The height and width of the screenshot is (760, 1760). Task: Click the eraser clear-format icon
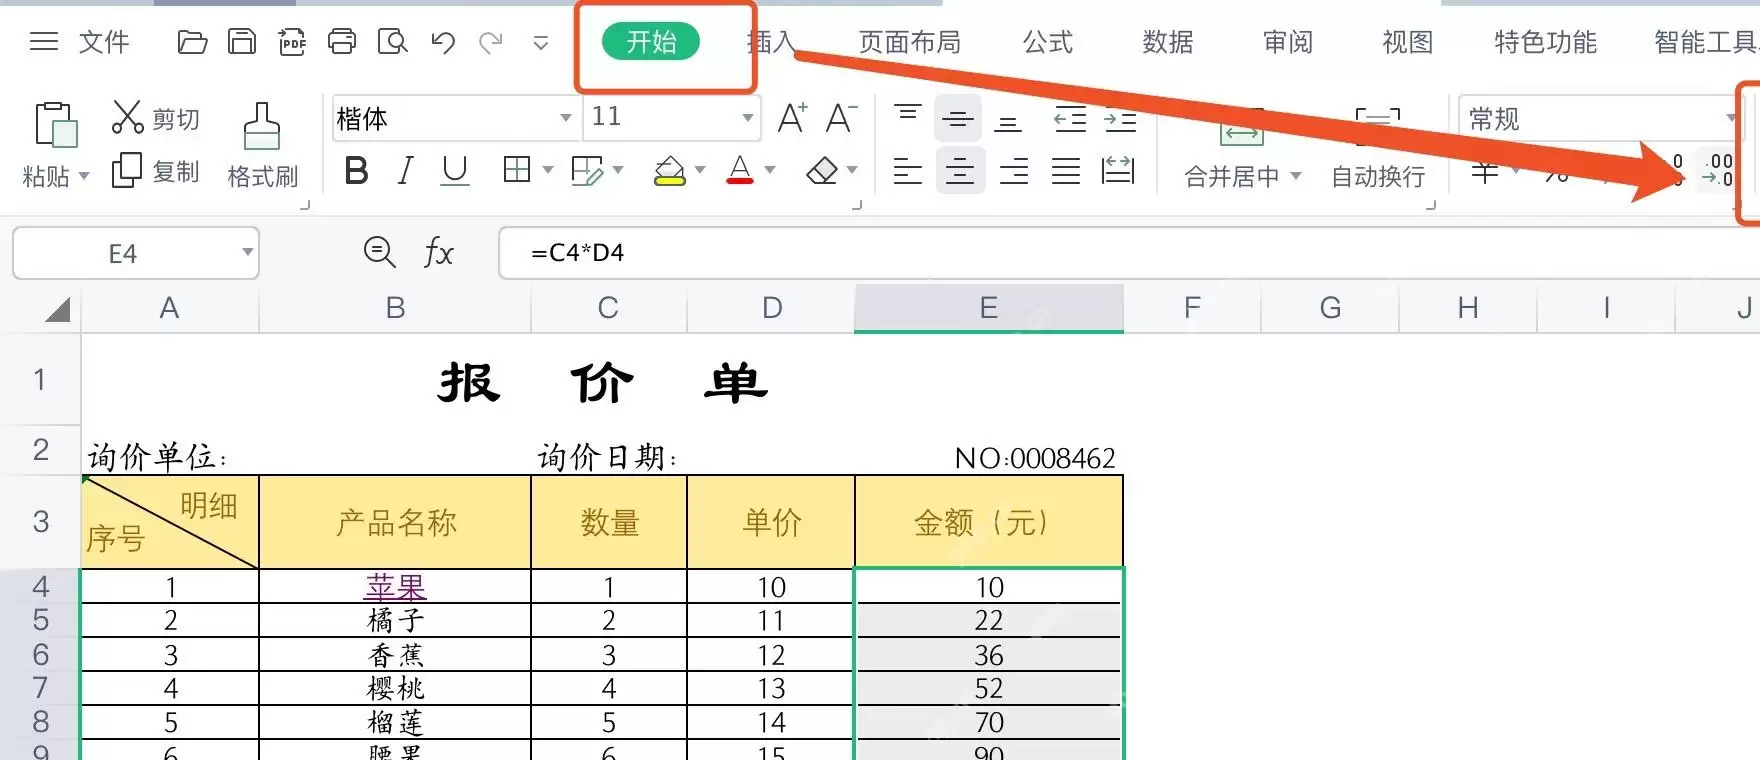pos(822,171)
